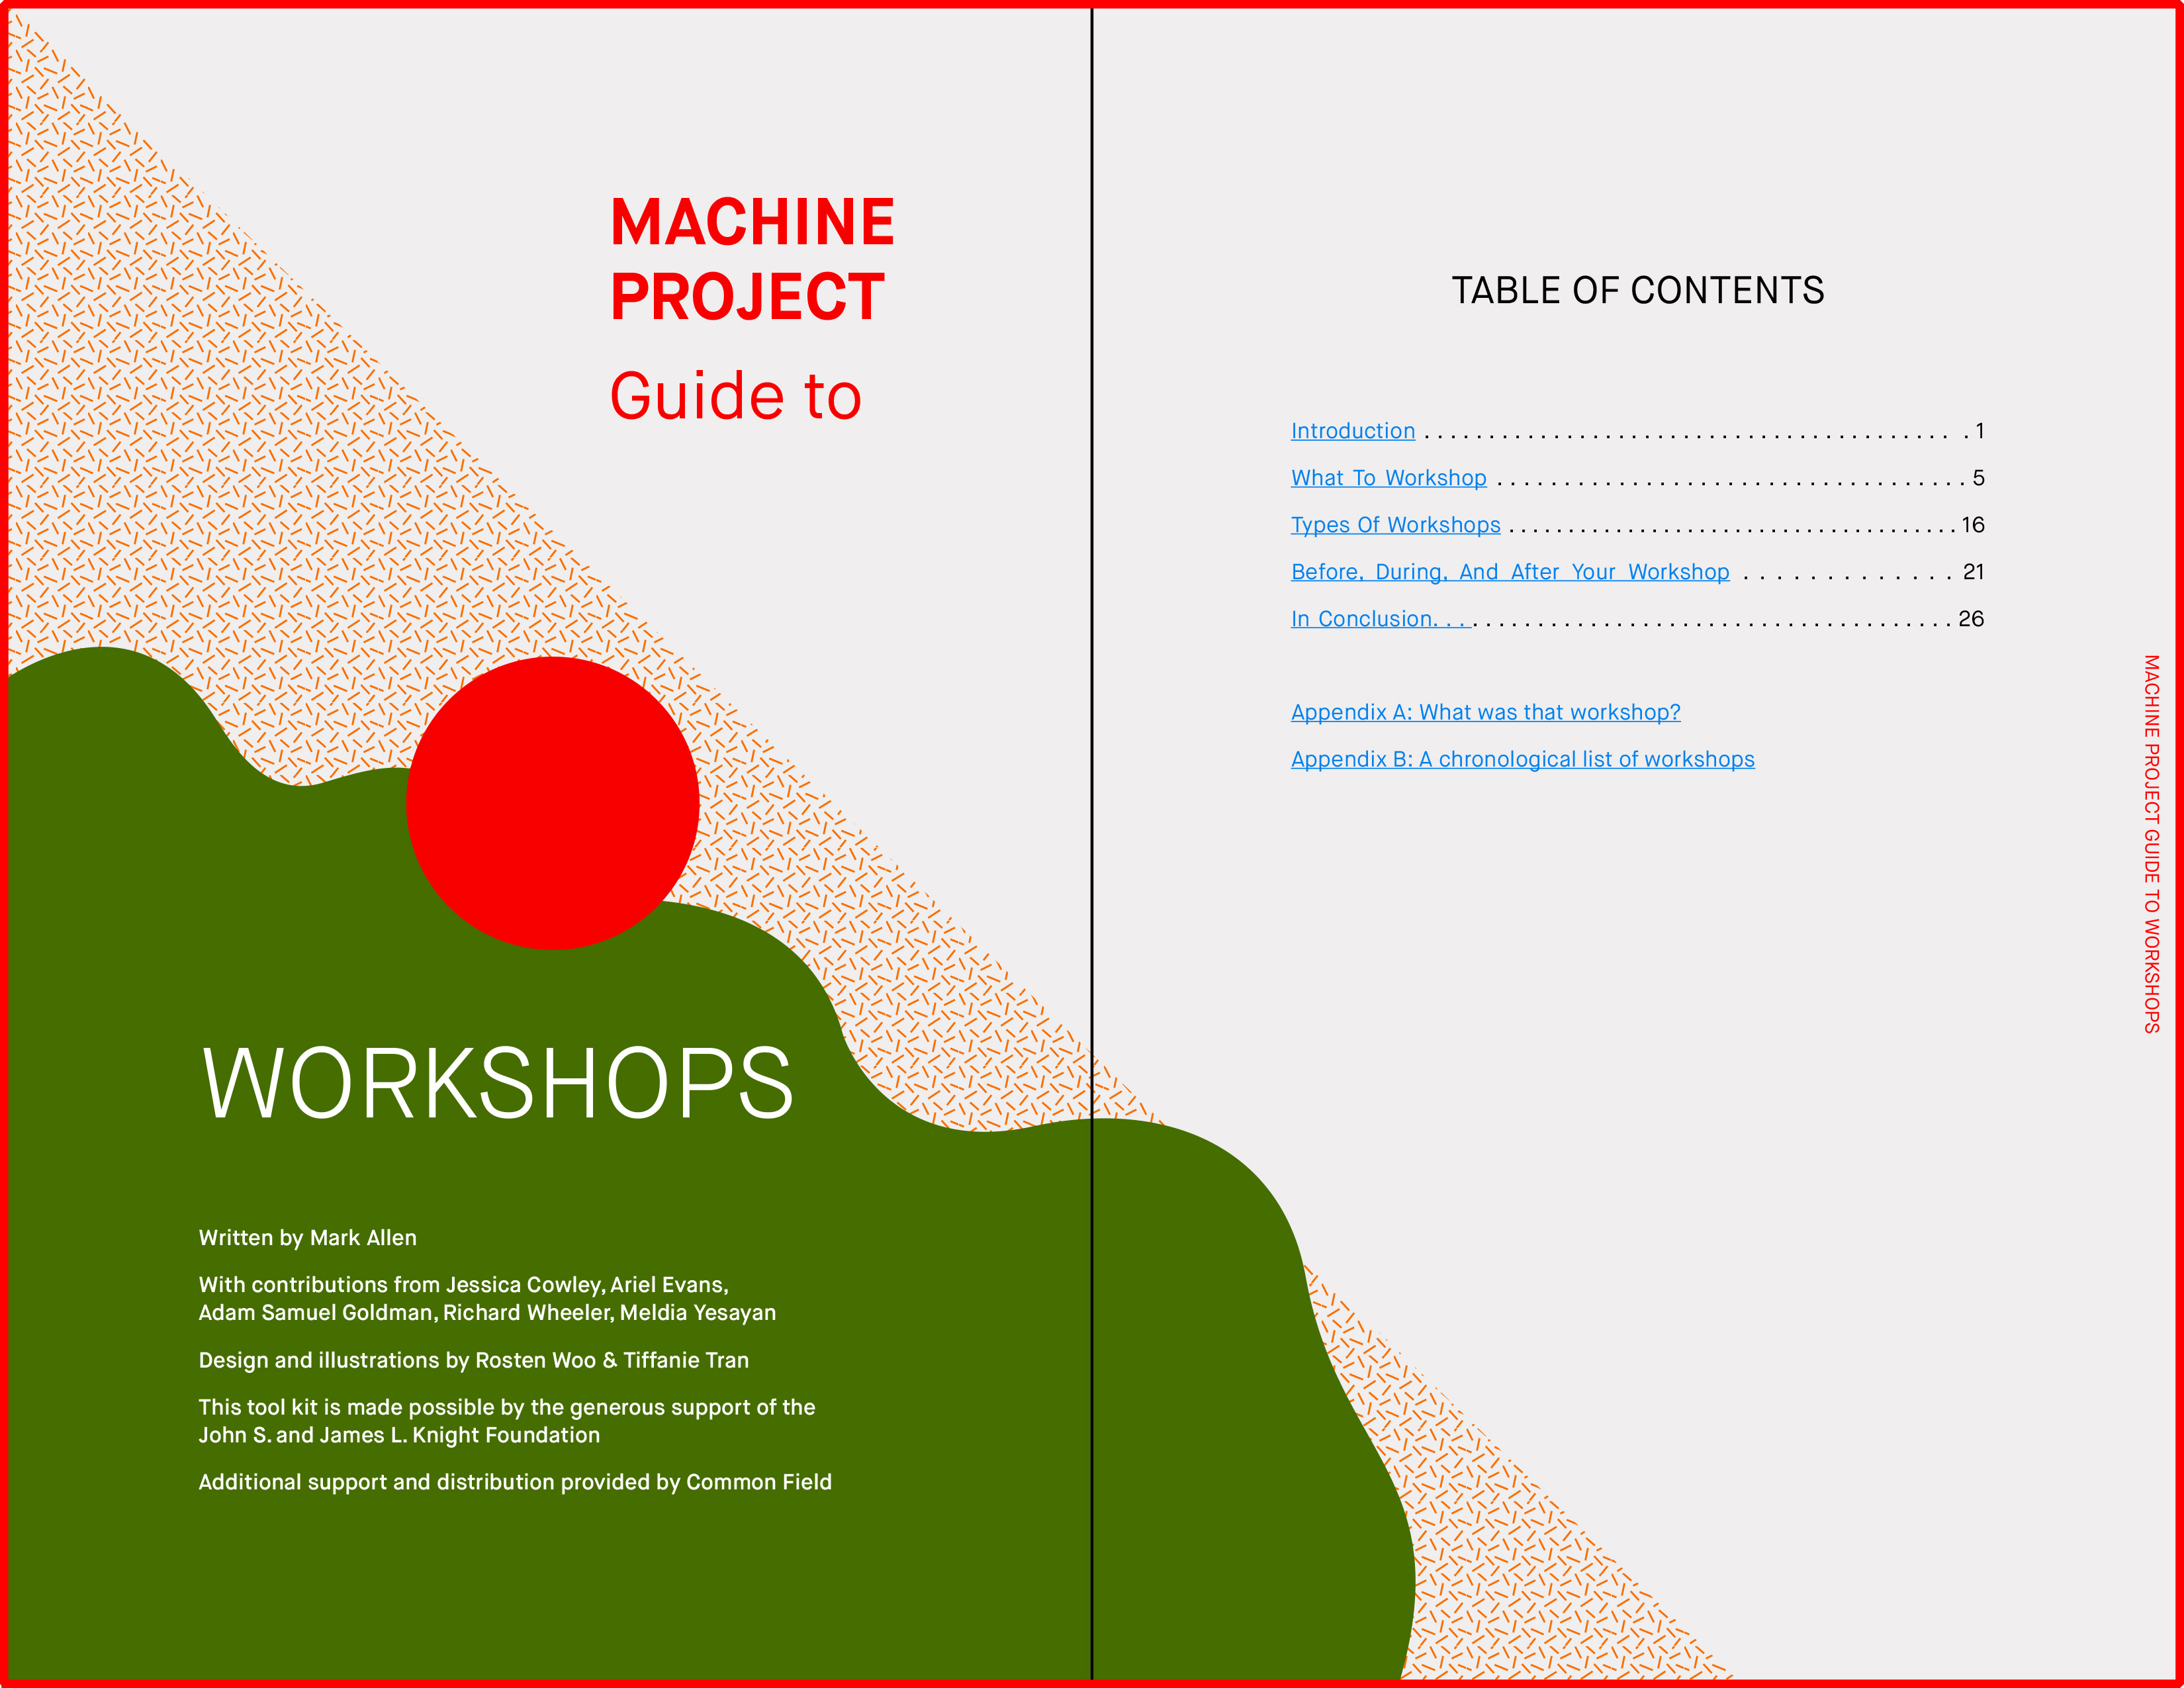Click 'Additional support and distribution' Common Field line

pyautogui.click(x=515, y=1482)
